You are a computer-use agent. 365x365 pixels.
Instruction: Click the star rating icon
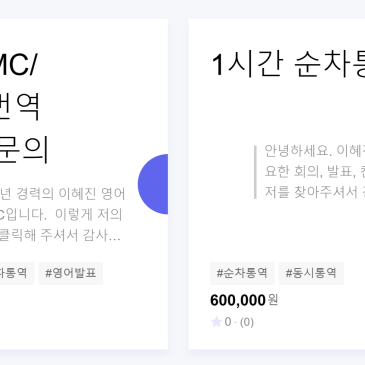click(x=216, y=322)
